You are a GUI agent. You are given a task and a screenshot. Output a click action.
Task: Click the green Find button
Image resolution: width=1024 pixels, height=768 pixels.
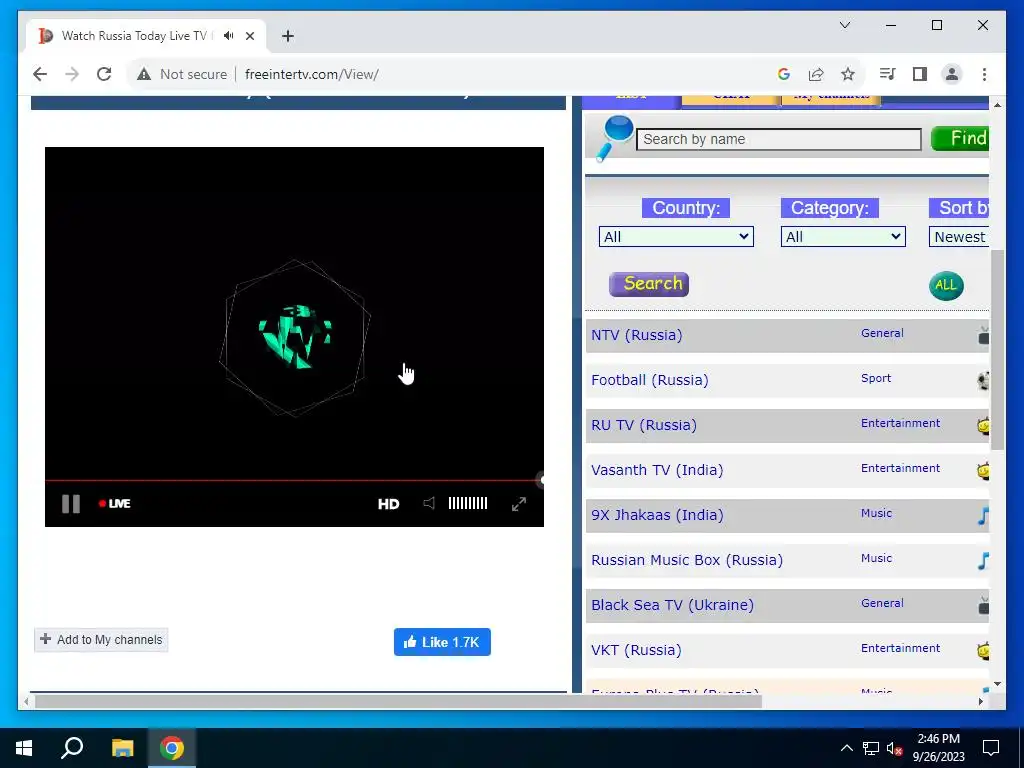960,138
